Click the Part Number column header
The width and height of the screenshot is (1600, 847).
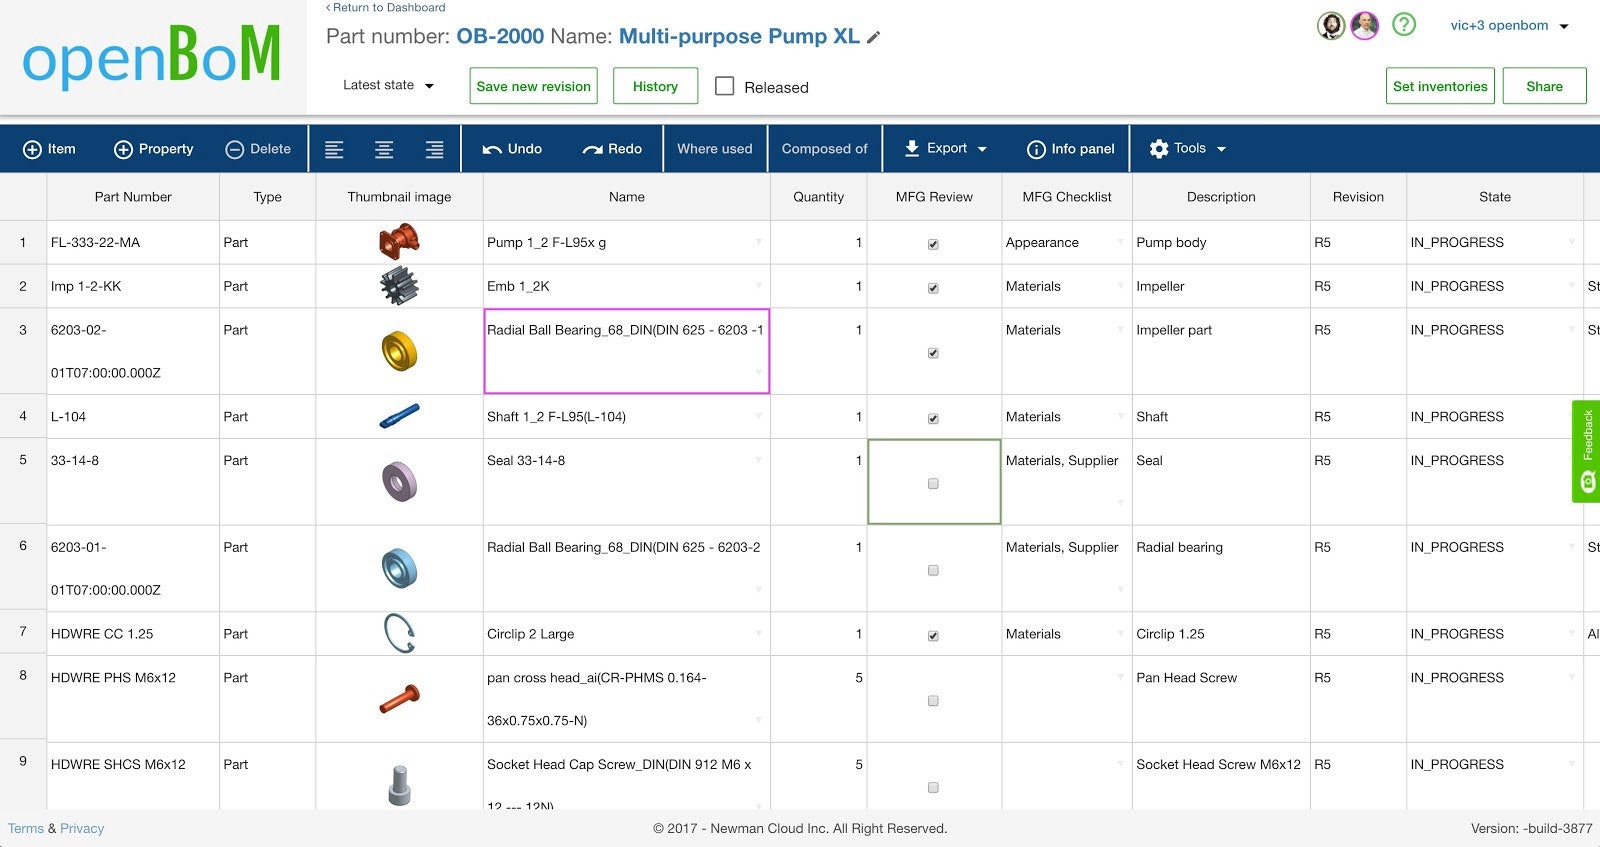tap(133, 197)
